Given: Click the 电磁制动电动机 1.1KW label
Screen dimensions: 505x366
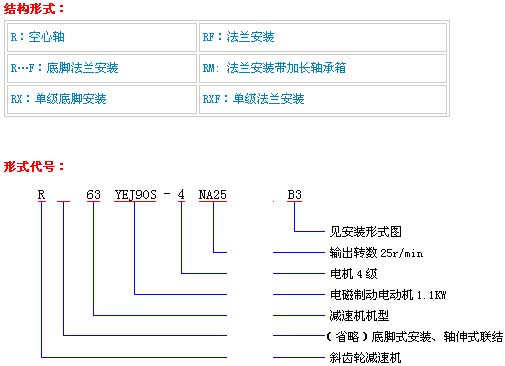Looking at the screenshot, I should pos(388,295).
